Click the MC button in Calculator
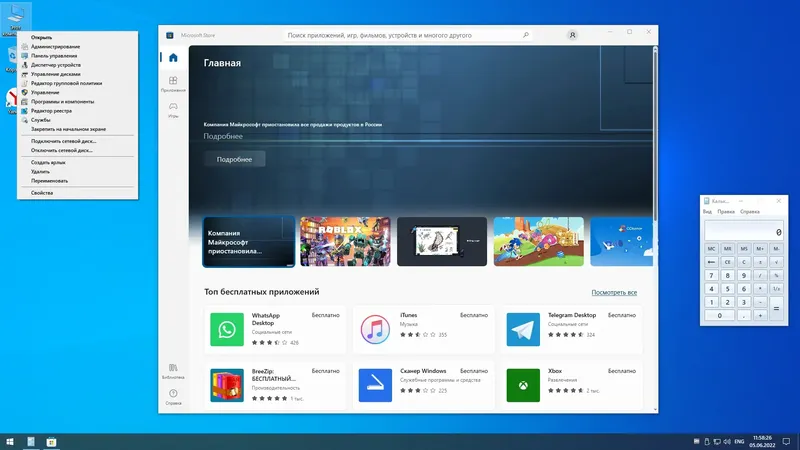 (711, 248)
